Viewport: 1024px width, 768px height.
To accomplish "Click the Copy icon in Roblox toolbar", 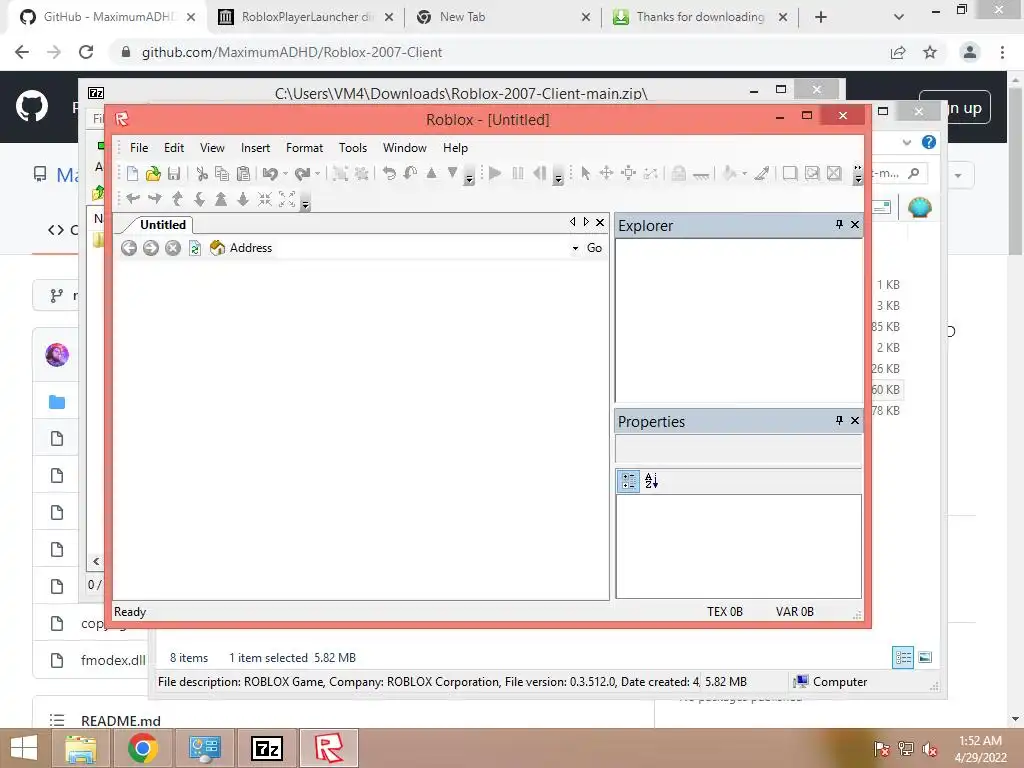I will [222, 173].
